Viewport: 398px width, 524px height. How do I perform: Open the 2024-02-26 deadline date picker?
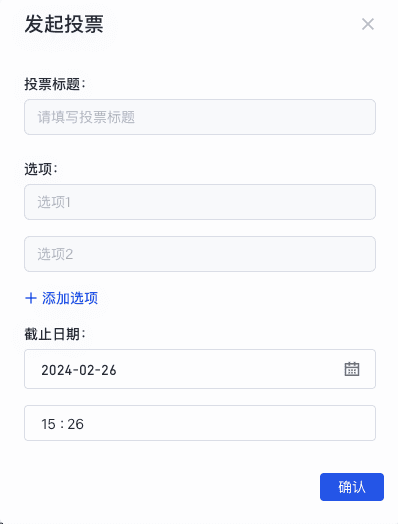(x=200, y=369)
